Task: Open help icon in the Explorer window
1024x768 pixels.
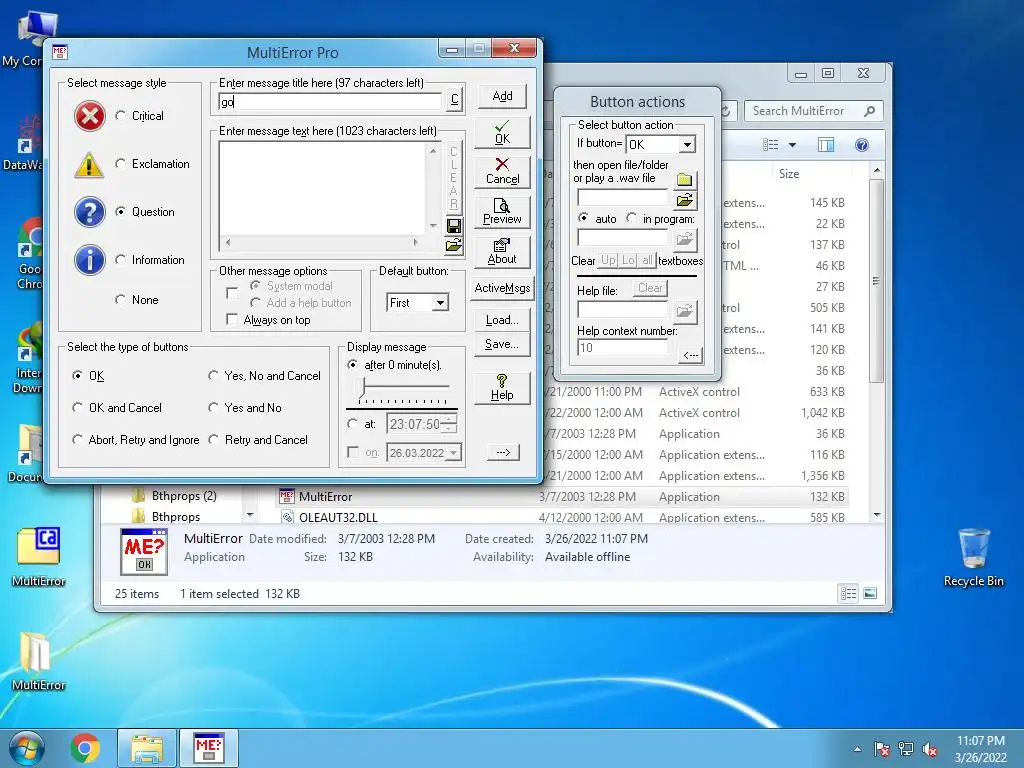Action: [861, 145]
